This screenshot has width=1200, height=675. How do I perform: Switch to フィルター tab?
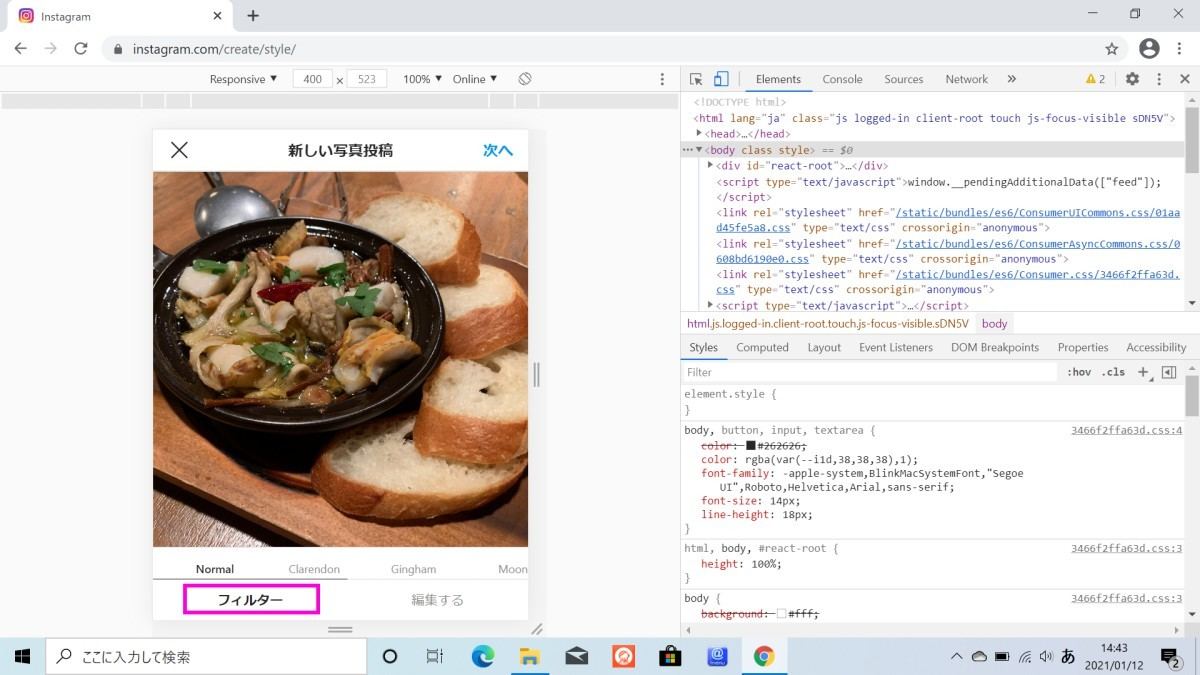(251, 600)
